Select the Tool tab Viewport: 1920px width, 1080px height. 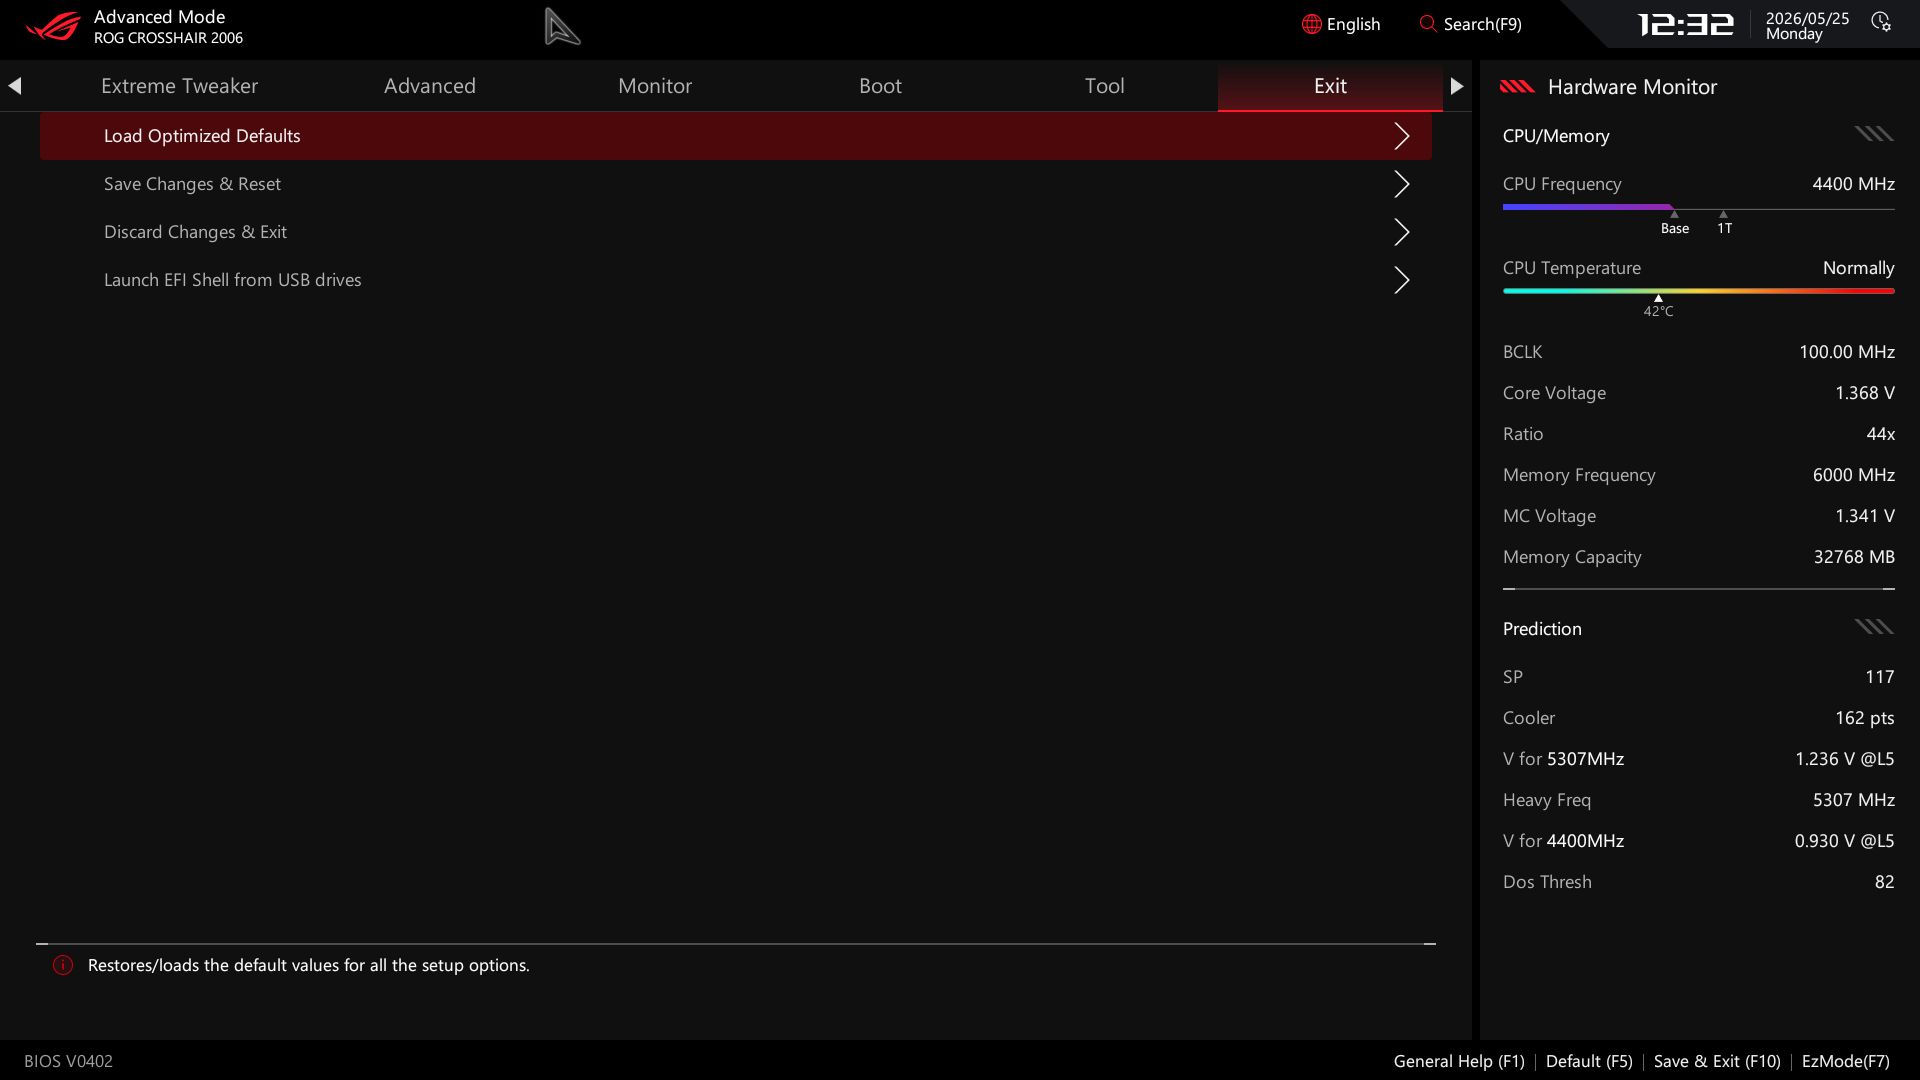tap(1105, 86)
